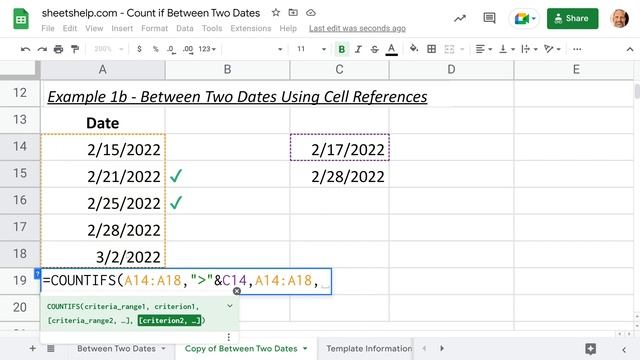This screenshot has width=640, height=360.
Task: Decrease decimal places
Action: [171, 49]
